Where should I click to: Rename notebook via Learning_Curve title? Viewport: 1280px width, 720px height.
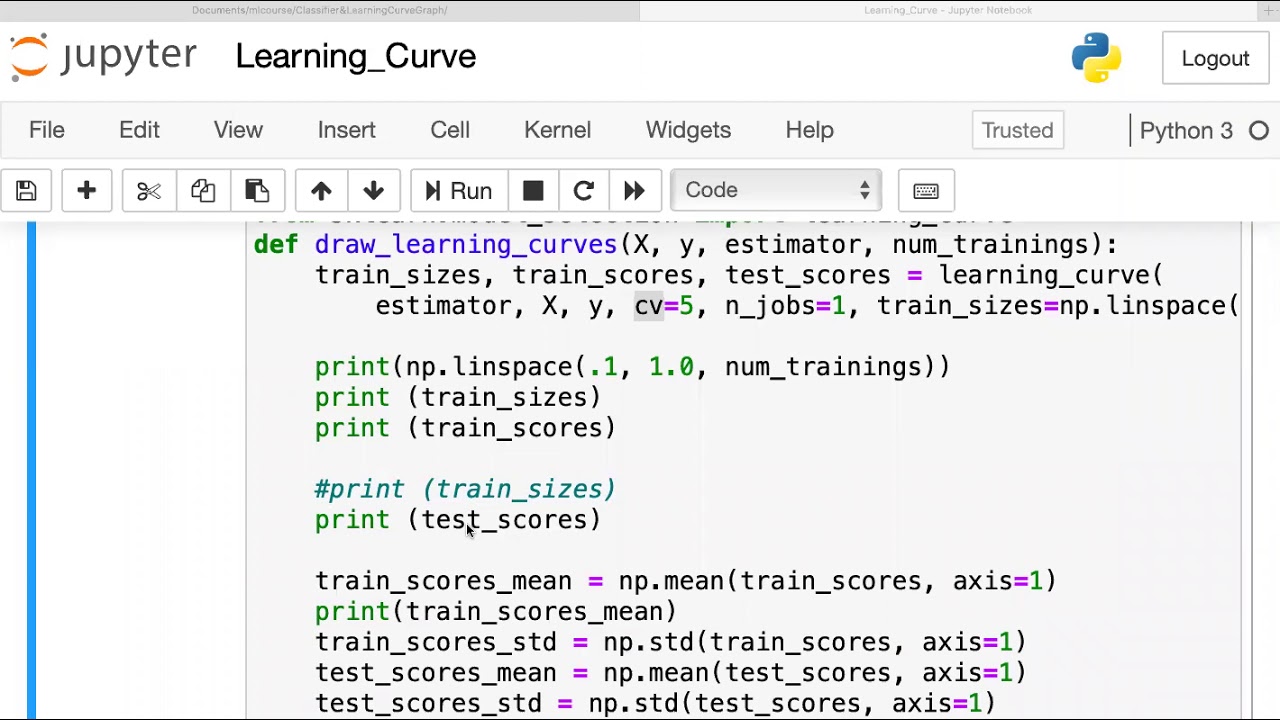tap(355, 56)
